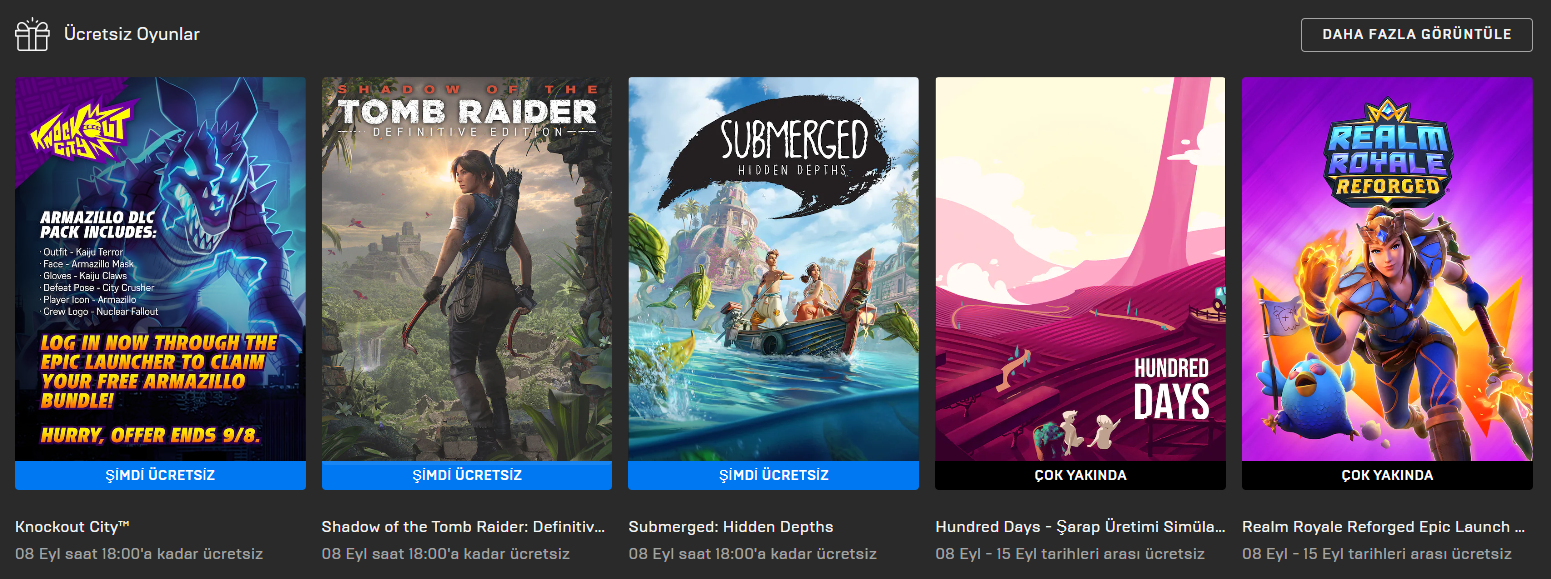Viewport: 1551px width, 579px height.
Task: Open Shadow of the Tomb Raider: Definitive title
Action: coord(464,527)
